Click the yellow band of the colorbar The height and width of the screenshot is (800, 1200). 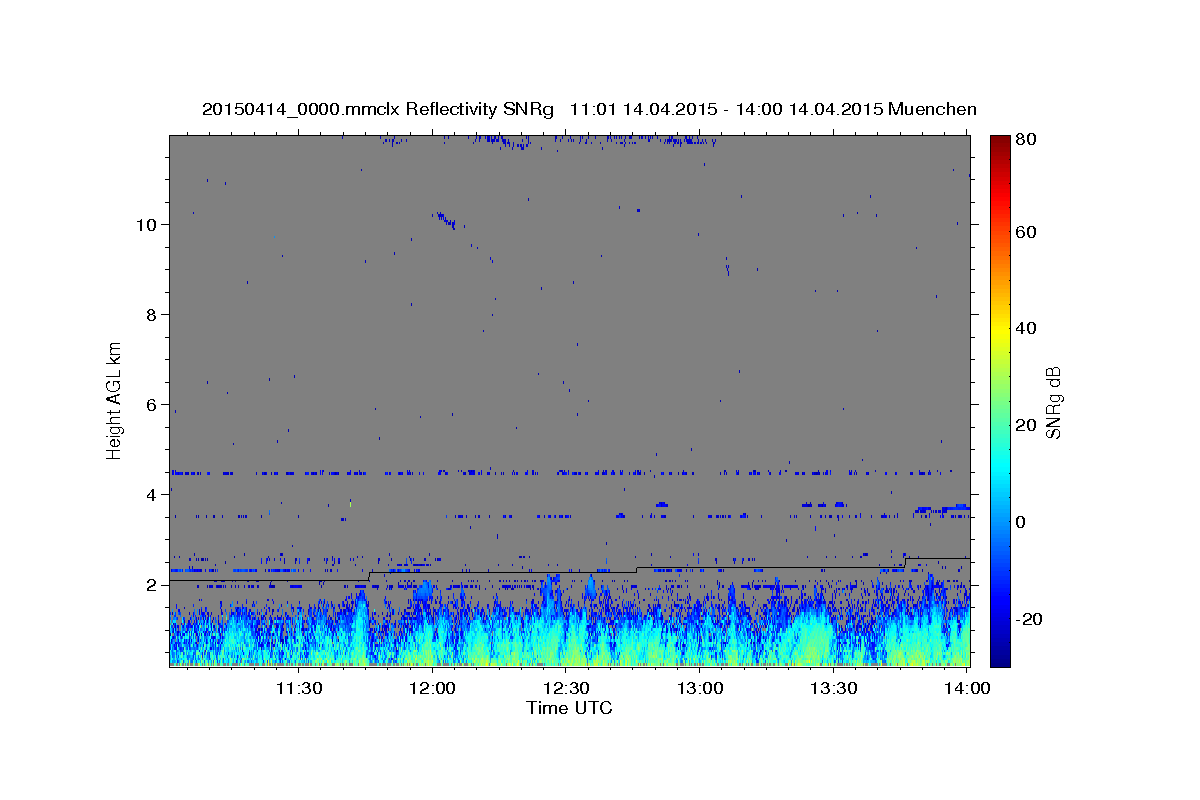point(1000,330)
